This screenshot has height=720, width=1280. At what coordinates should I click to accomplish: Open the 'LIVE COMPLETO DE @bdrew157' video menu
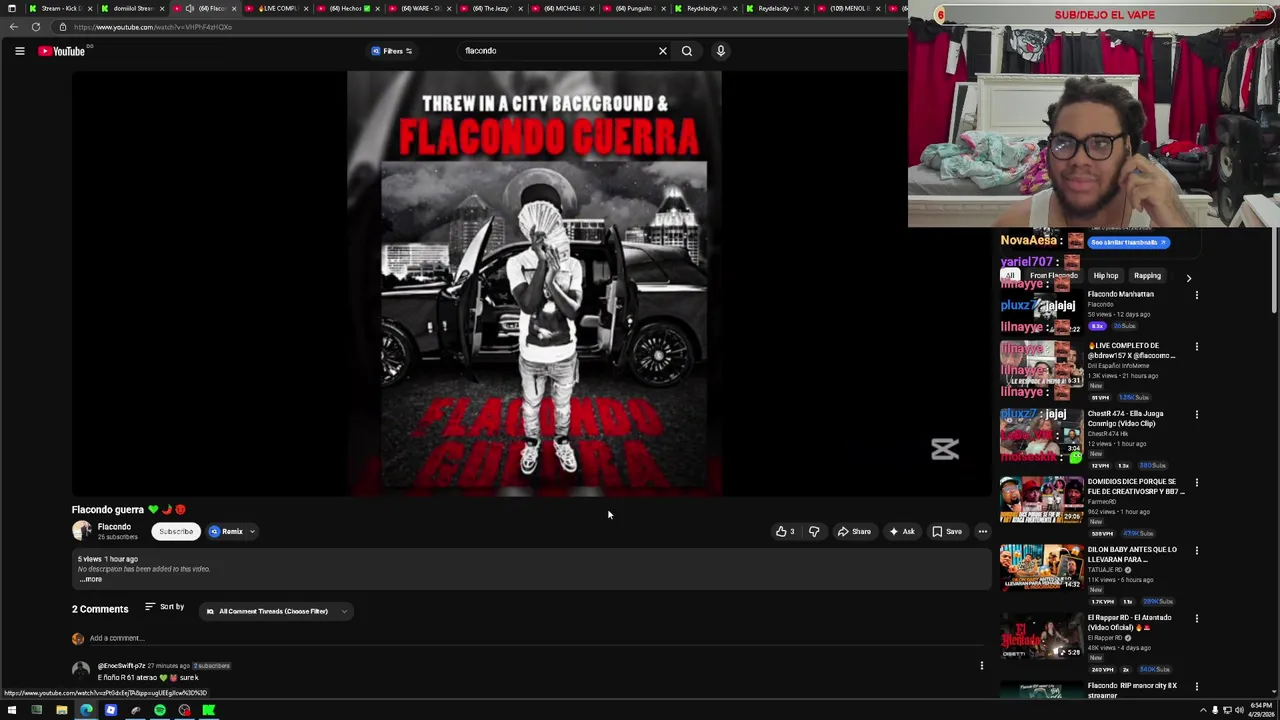1196,347
